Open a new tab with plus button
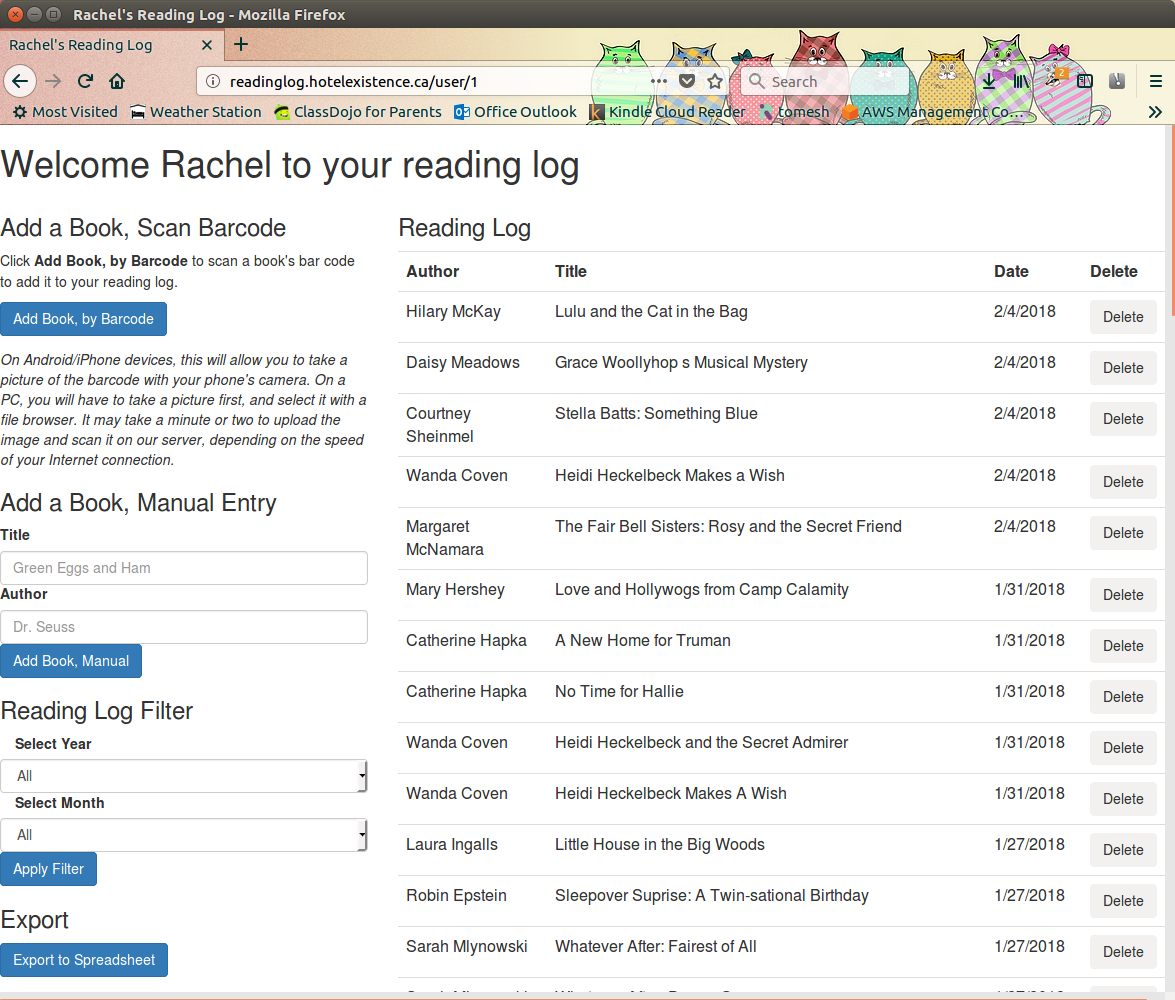Image resolution: width=1175 pixels, height=1000 pixels. click(x=241, y=44)
